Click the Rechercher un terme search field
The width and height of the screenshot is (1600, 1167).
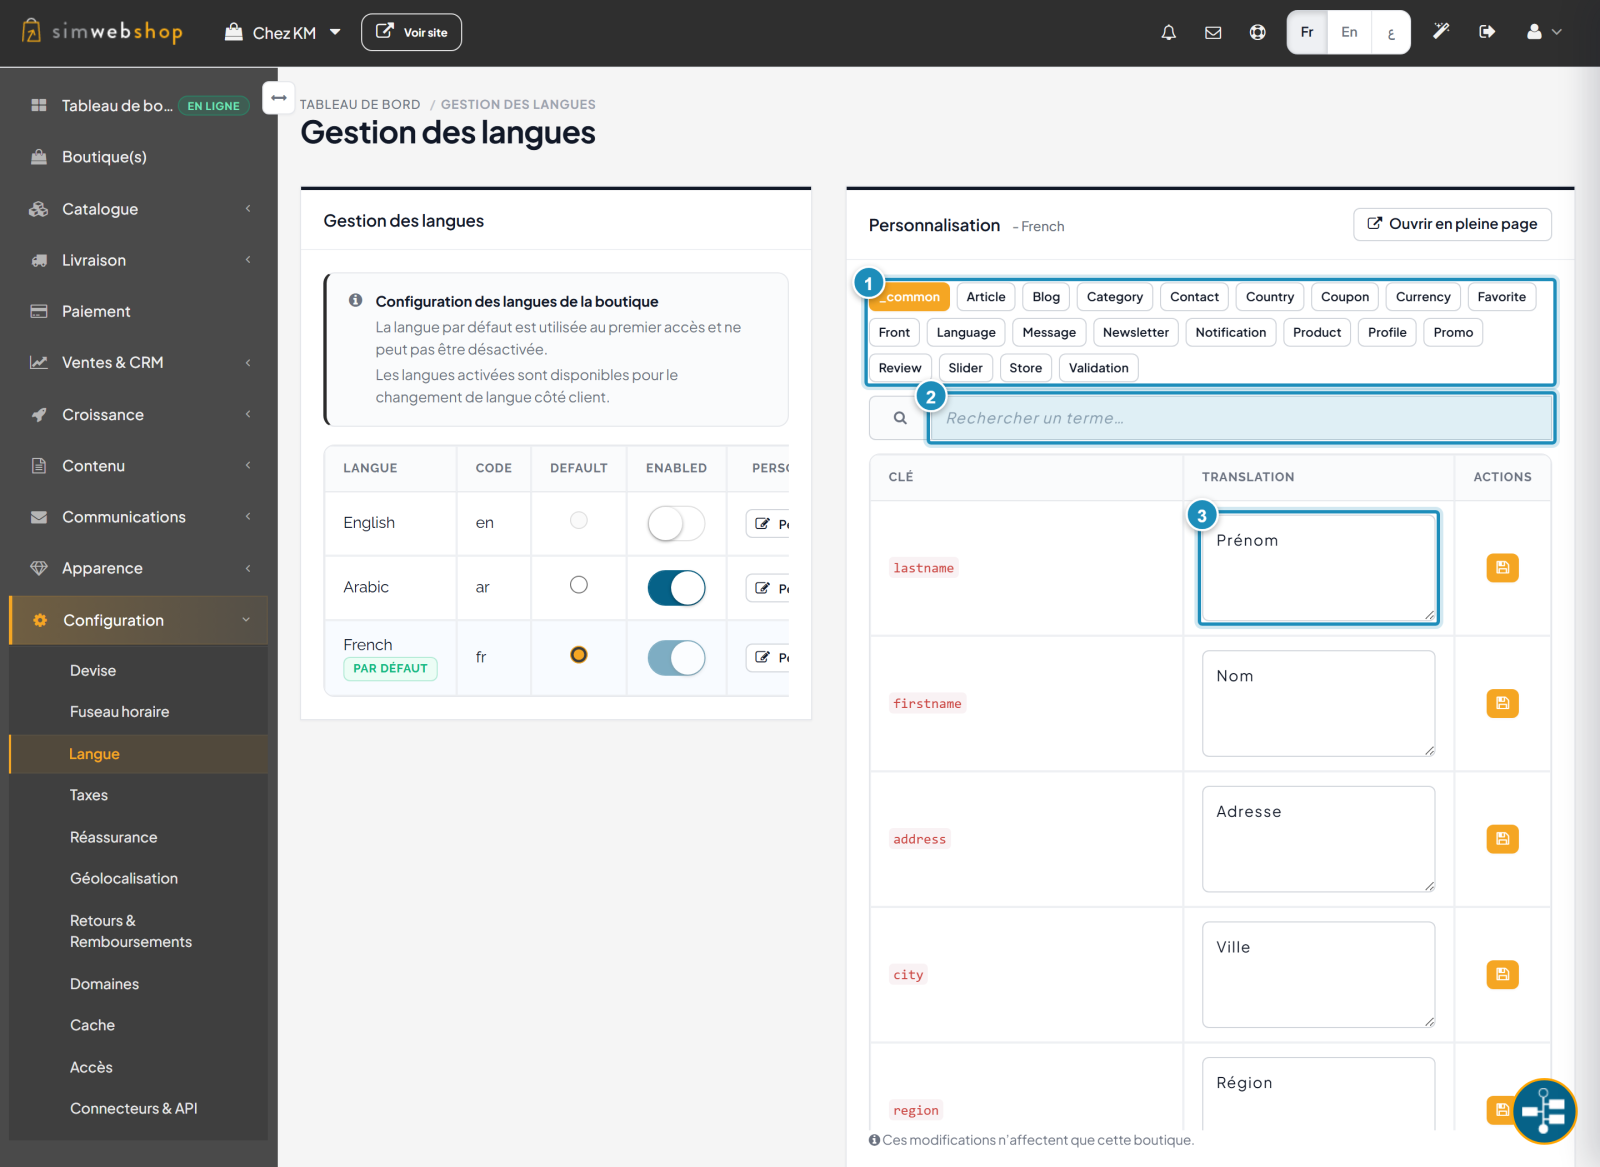[x=1241, y=418]
